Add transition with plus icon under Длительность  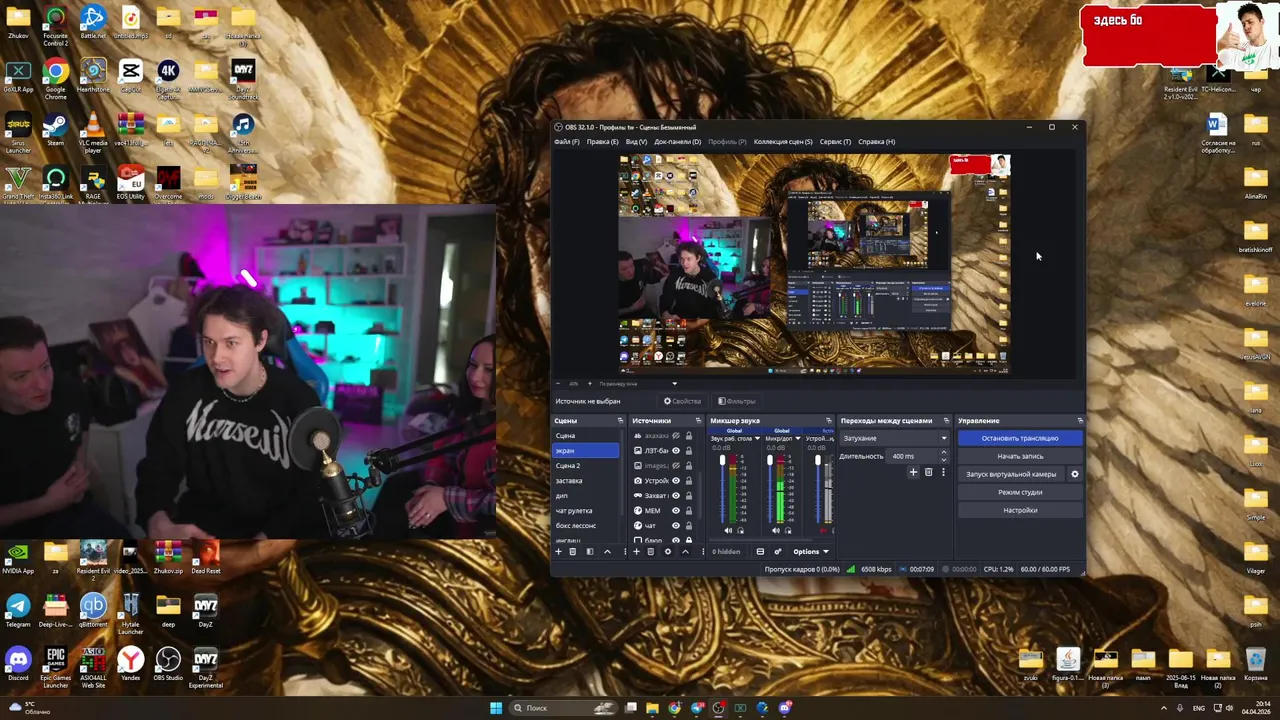(x=913, y=472)
